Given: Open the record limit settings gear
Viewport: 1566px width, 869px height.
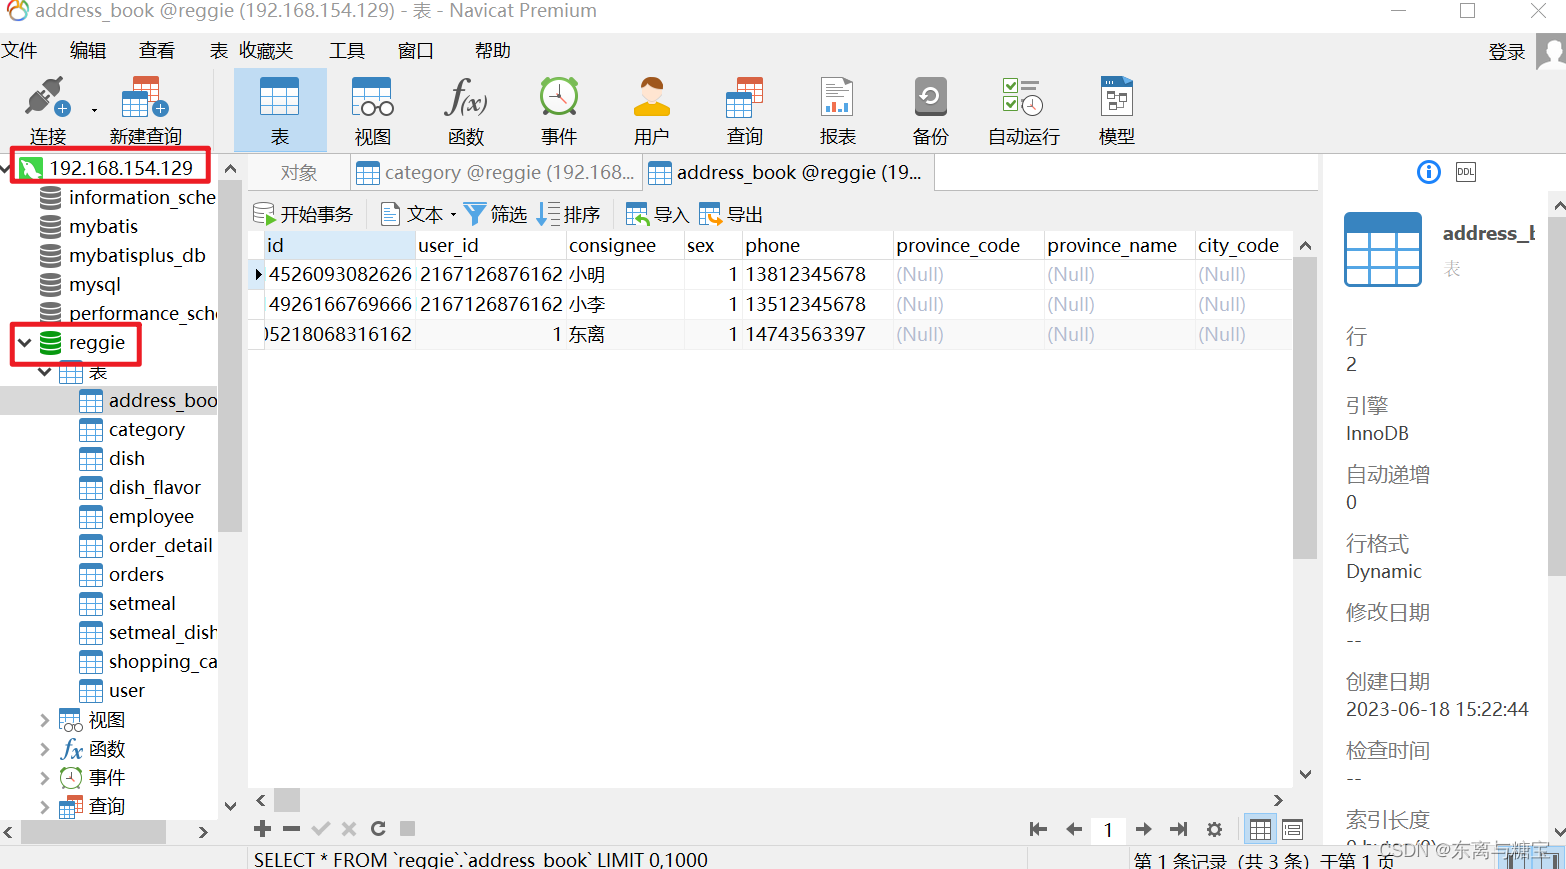Looking at the screenshot, I should pyautogui.click(x=1214, y=829).
